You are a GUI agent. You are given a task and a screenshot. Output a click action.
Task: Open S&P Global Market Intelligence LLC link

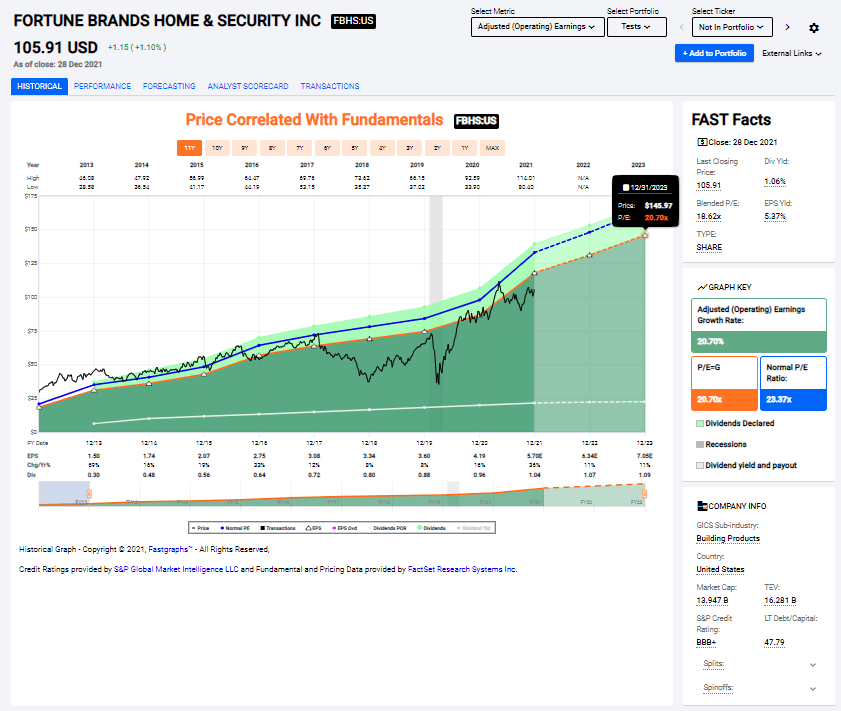pyautogui.click(x=176, y=569)
